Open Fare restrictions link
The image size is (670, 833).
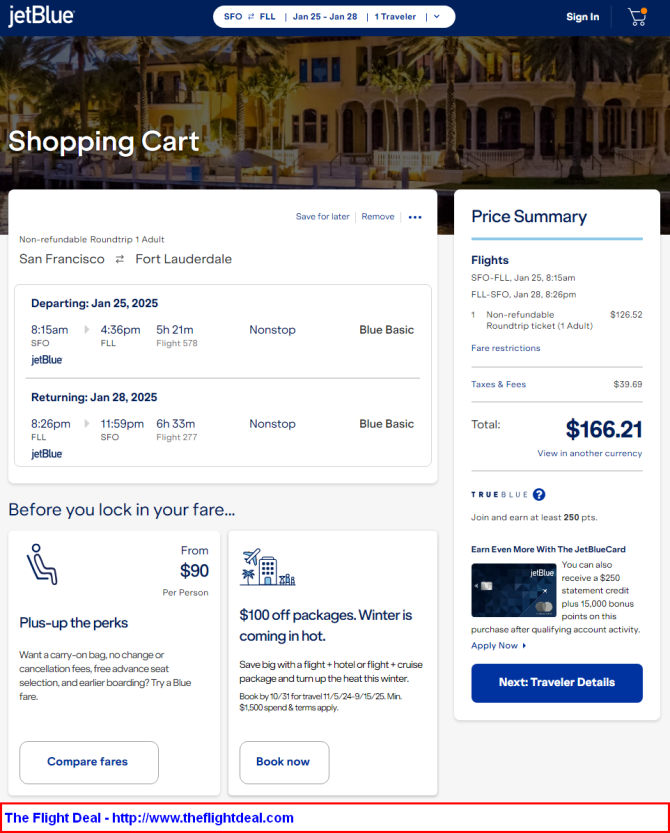pyautogui.click(x=505, y=348)
